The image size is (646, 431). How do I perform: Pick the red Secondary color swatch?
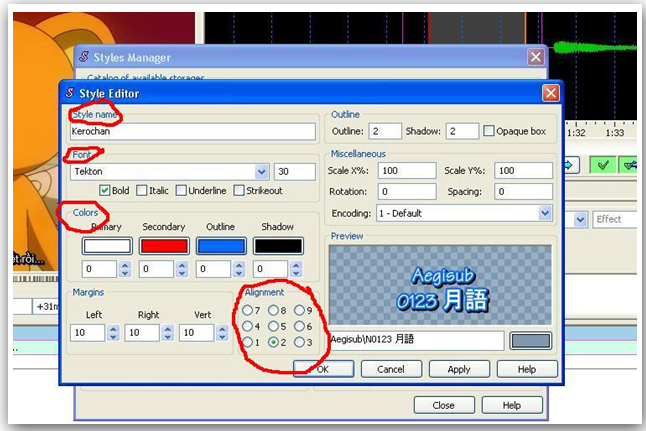pos(164,246)
